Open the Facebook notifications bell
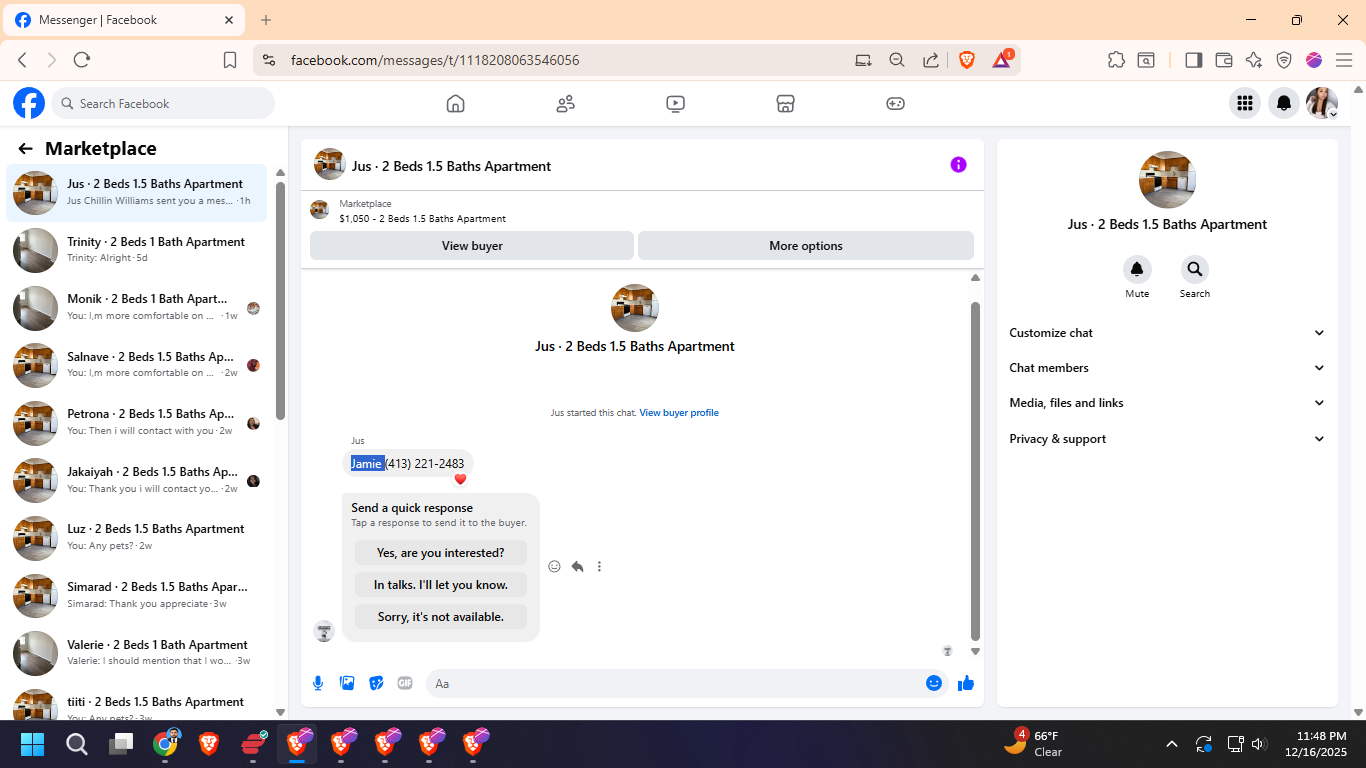The height and width of the screenshot is (768, 1366). click(1284, 103)
